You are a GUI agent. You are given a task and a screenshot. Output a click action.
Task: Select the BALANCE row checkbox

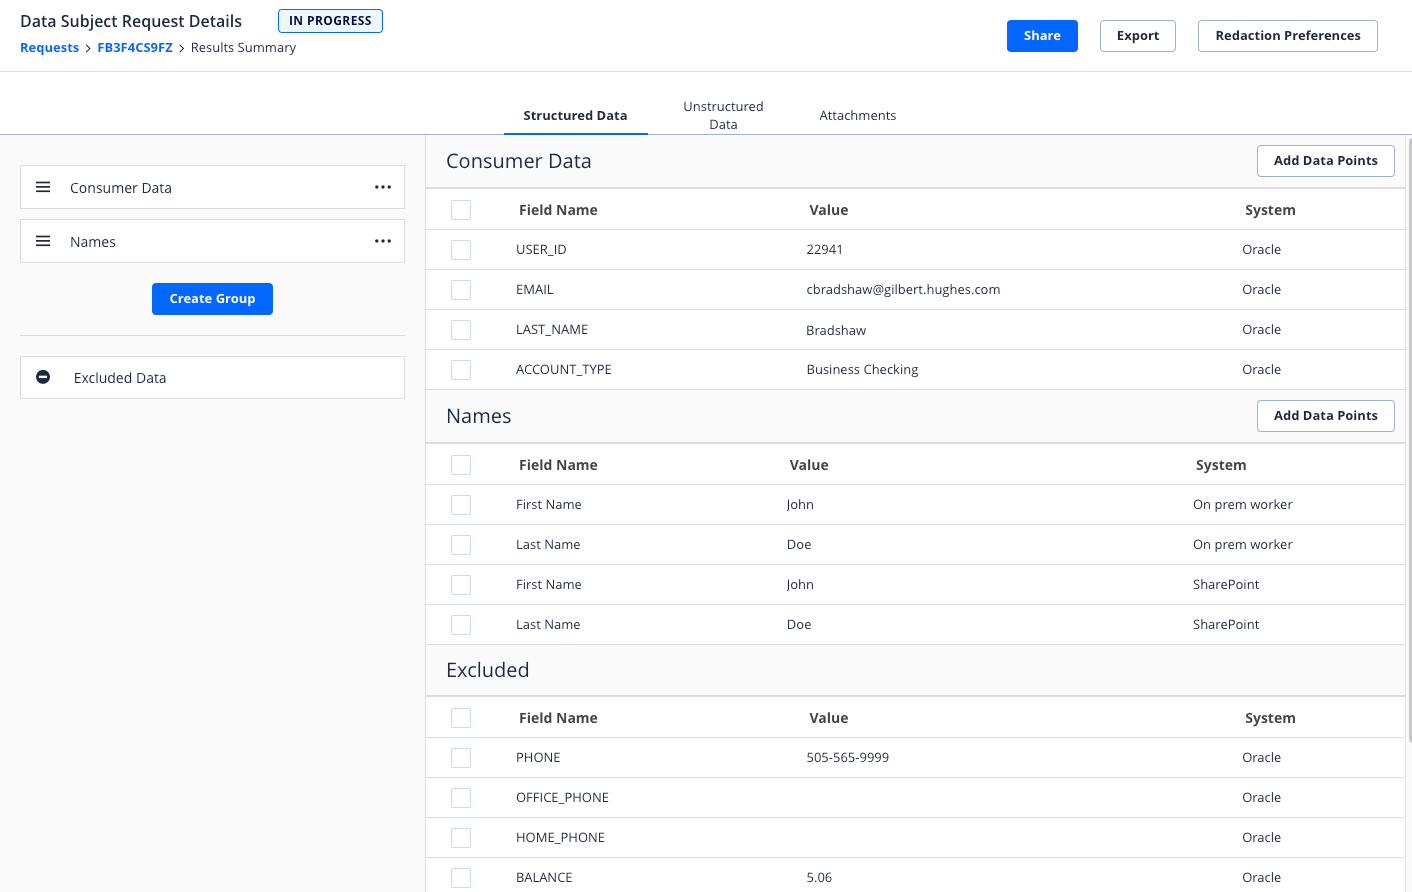point(461,878)
